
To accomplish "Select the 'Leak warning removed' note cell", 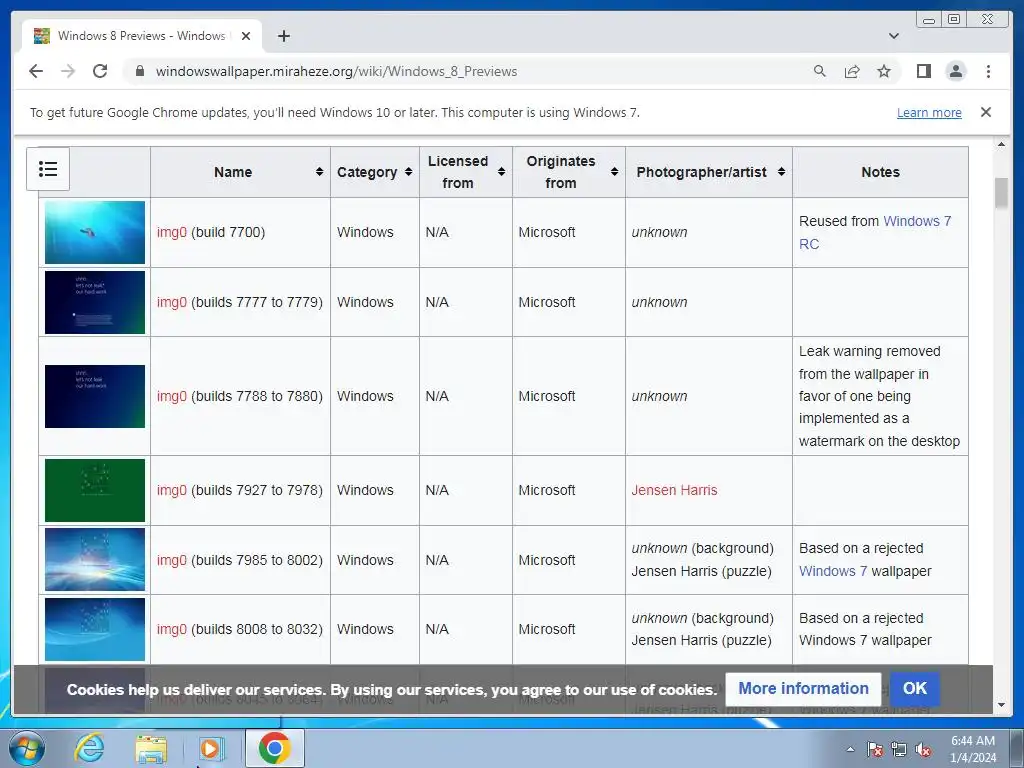I will (x=880, y=396).
